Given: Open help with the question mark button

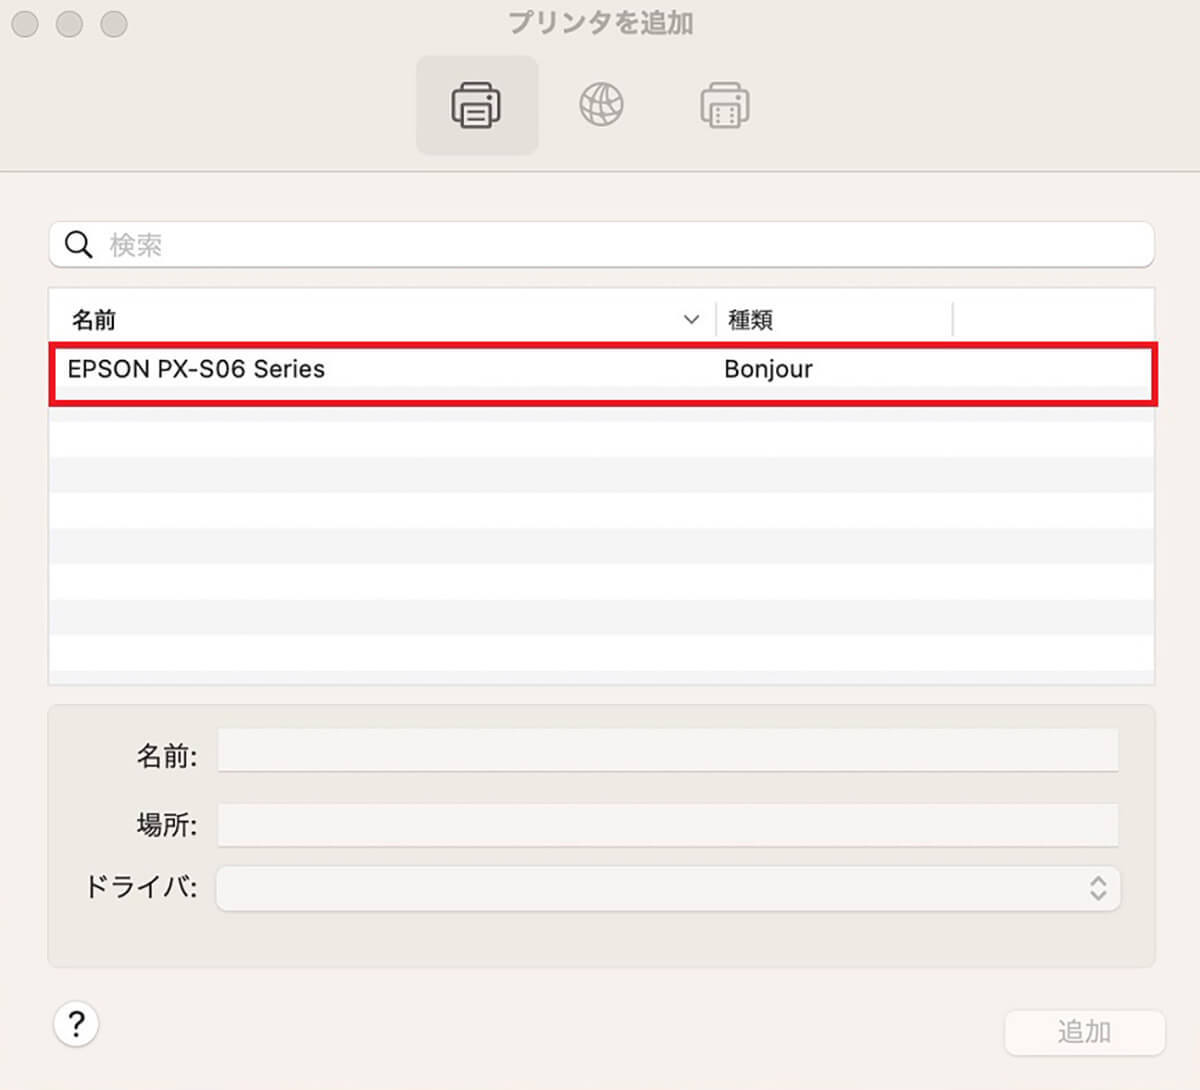Looking at the screenshot, I should pyautogui.click(x=76, y=1024).
